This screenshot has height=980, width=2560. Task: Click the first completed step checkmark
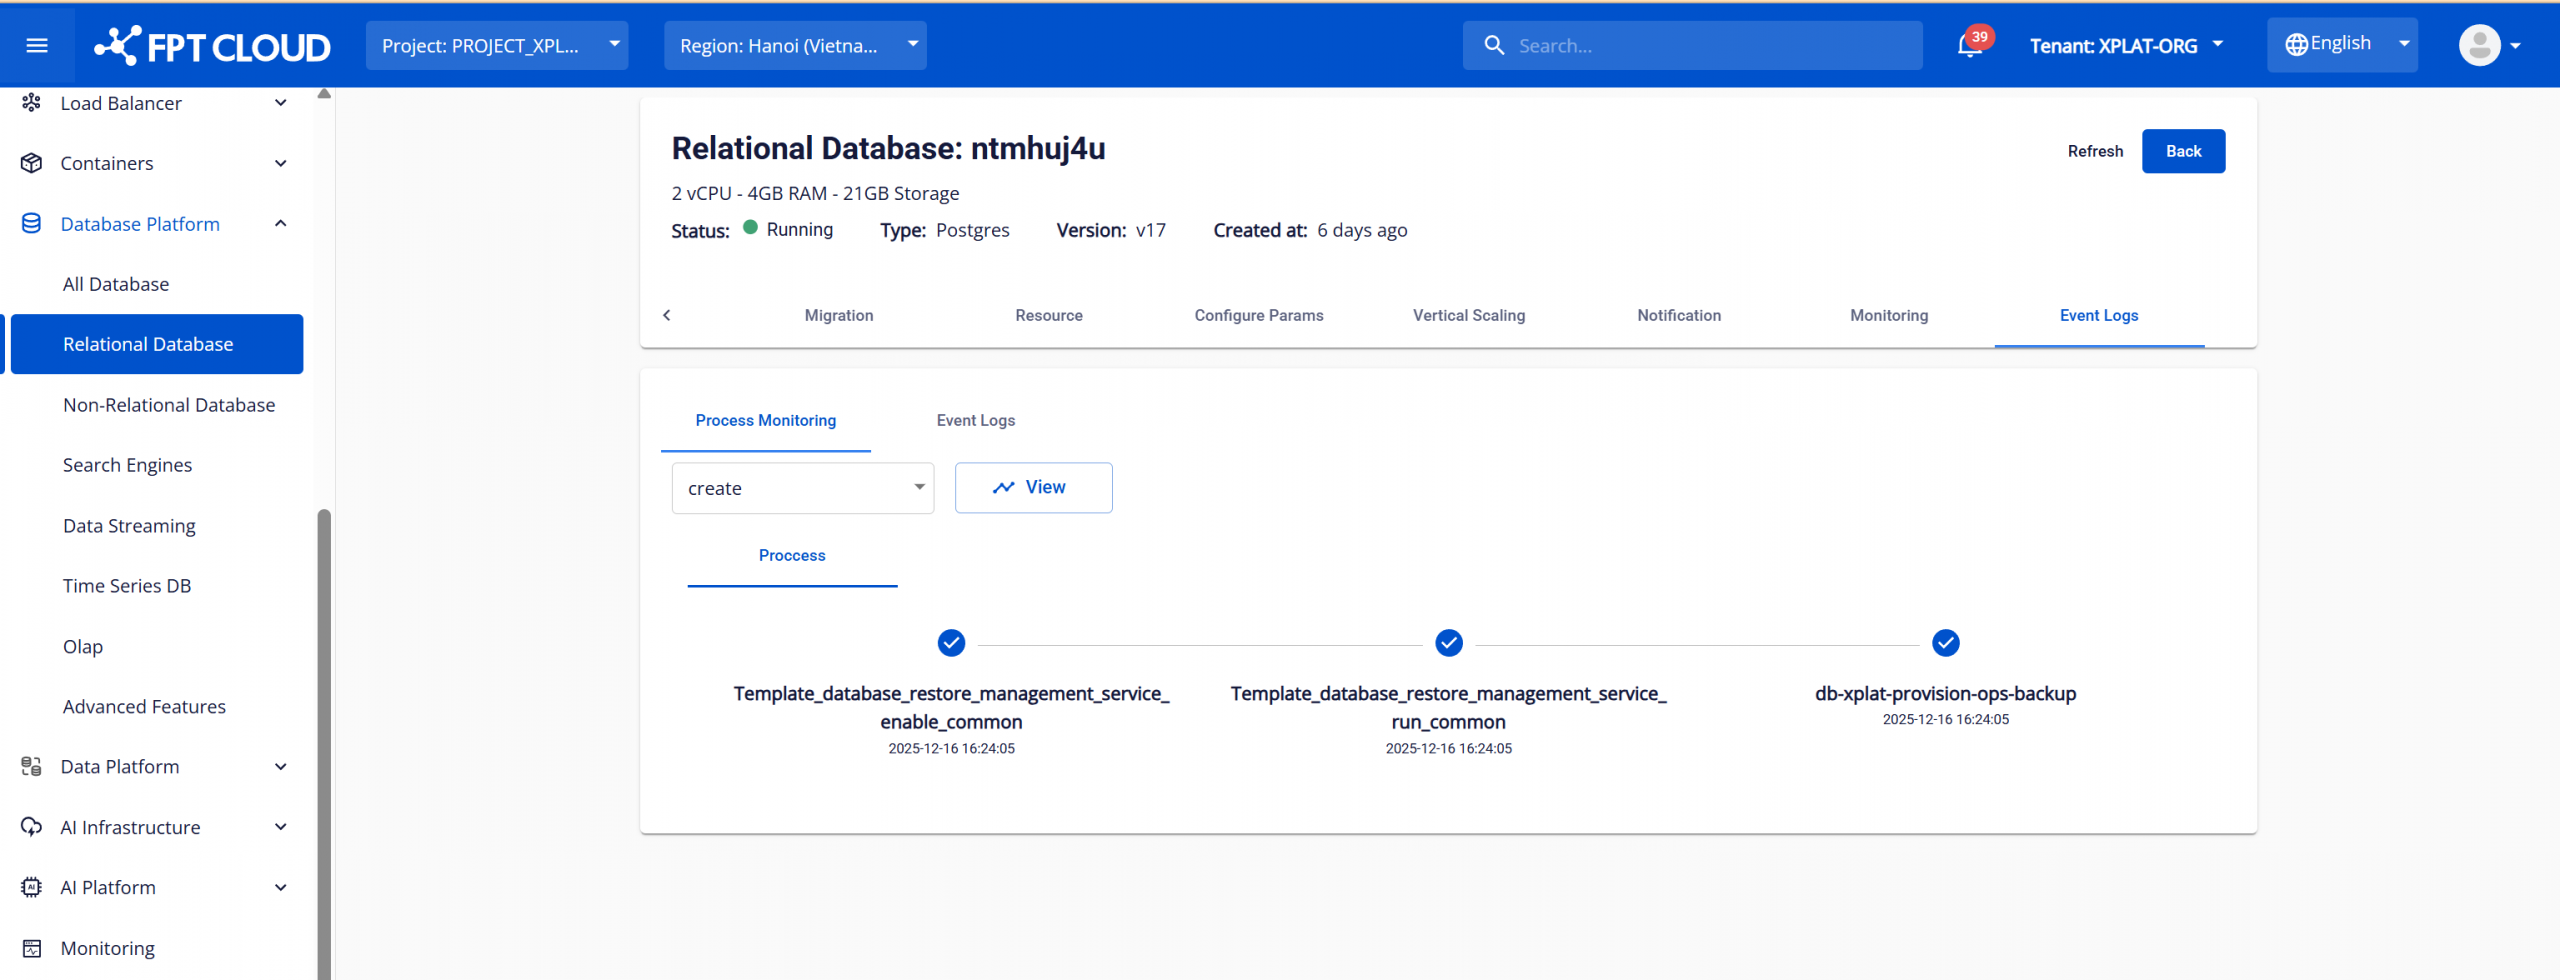tap(951, 643)
